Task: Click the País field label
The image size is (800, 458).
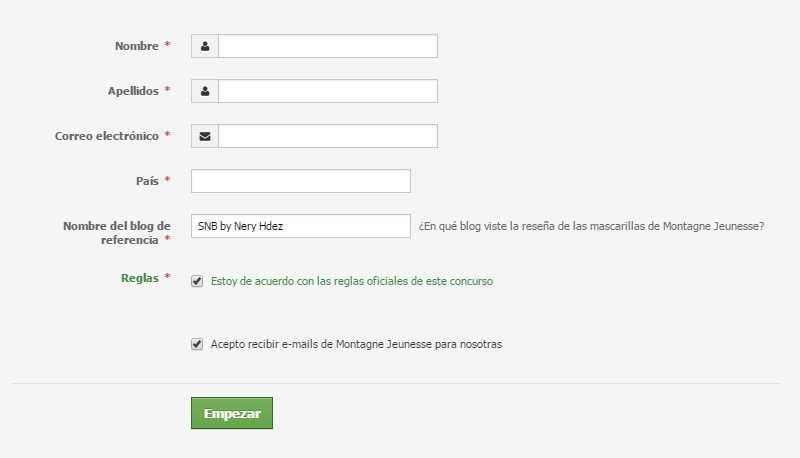Action: coord(147,181)
